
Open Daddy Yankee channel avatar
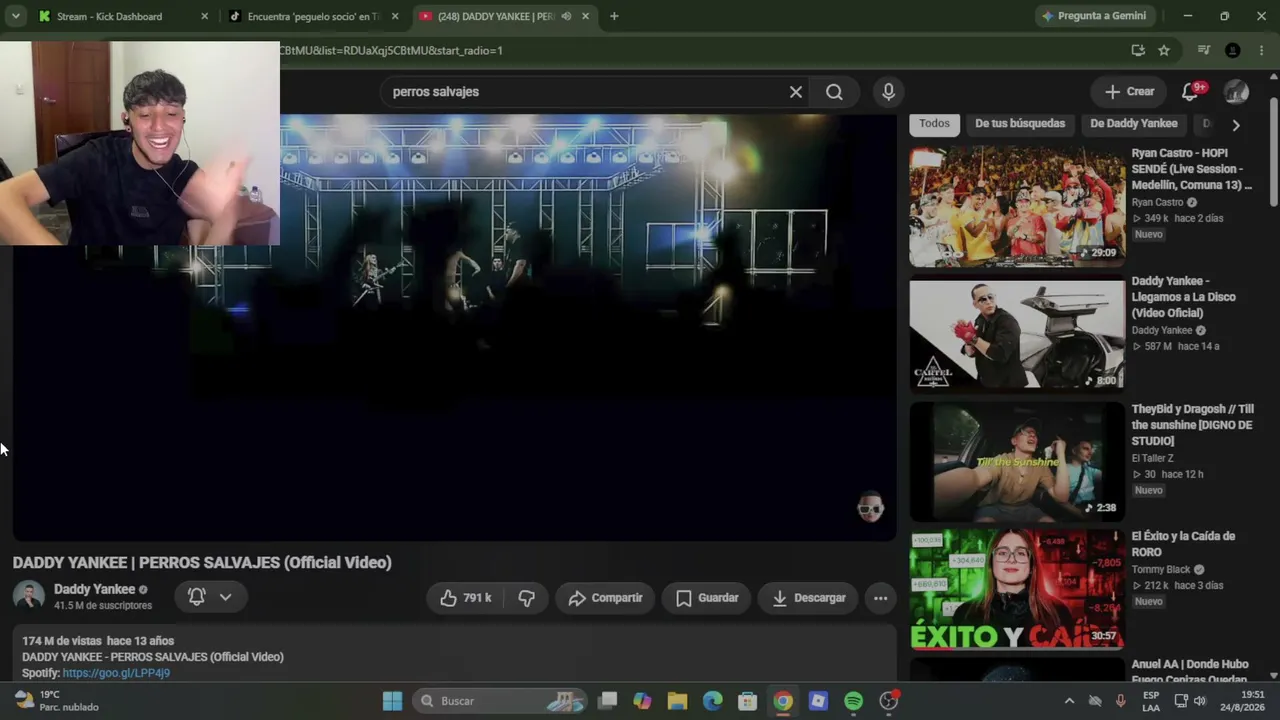point(29,596)
